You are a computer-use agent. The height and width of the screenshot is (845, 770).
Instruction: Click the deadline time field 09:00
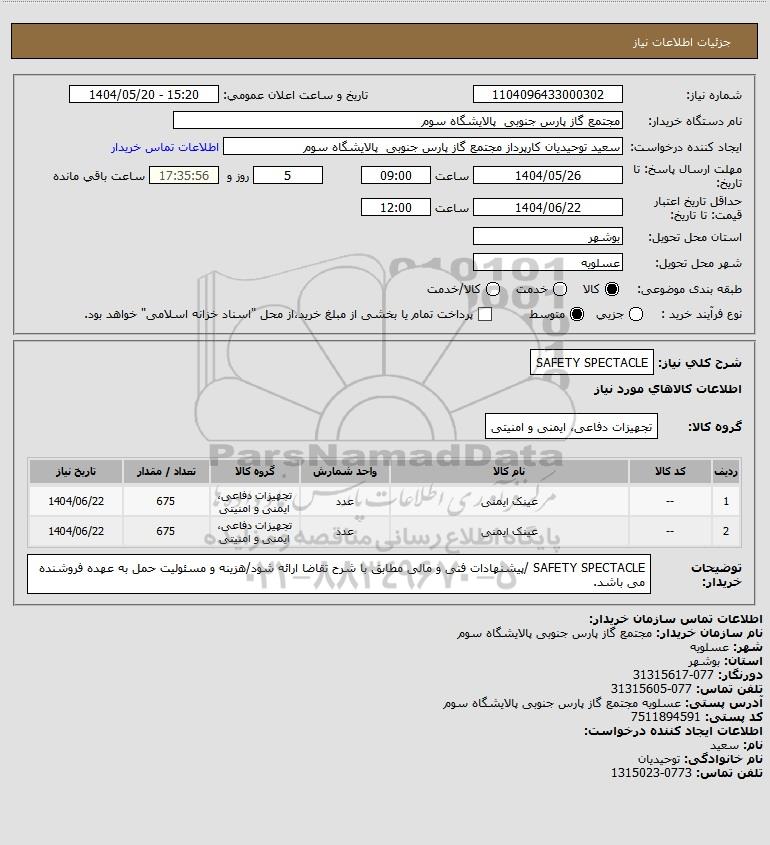click(x=396, y=175)
